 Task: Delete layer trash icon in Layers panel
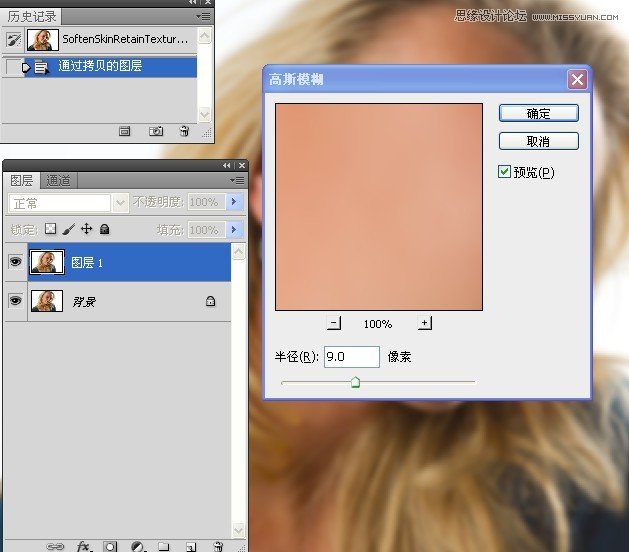(x=218, y=546)
